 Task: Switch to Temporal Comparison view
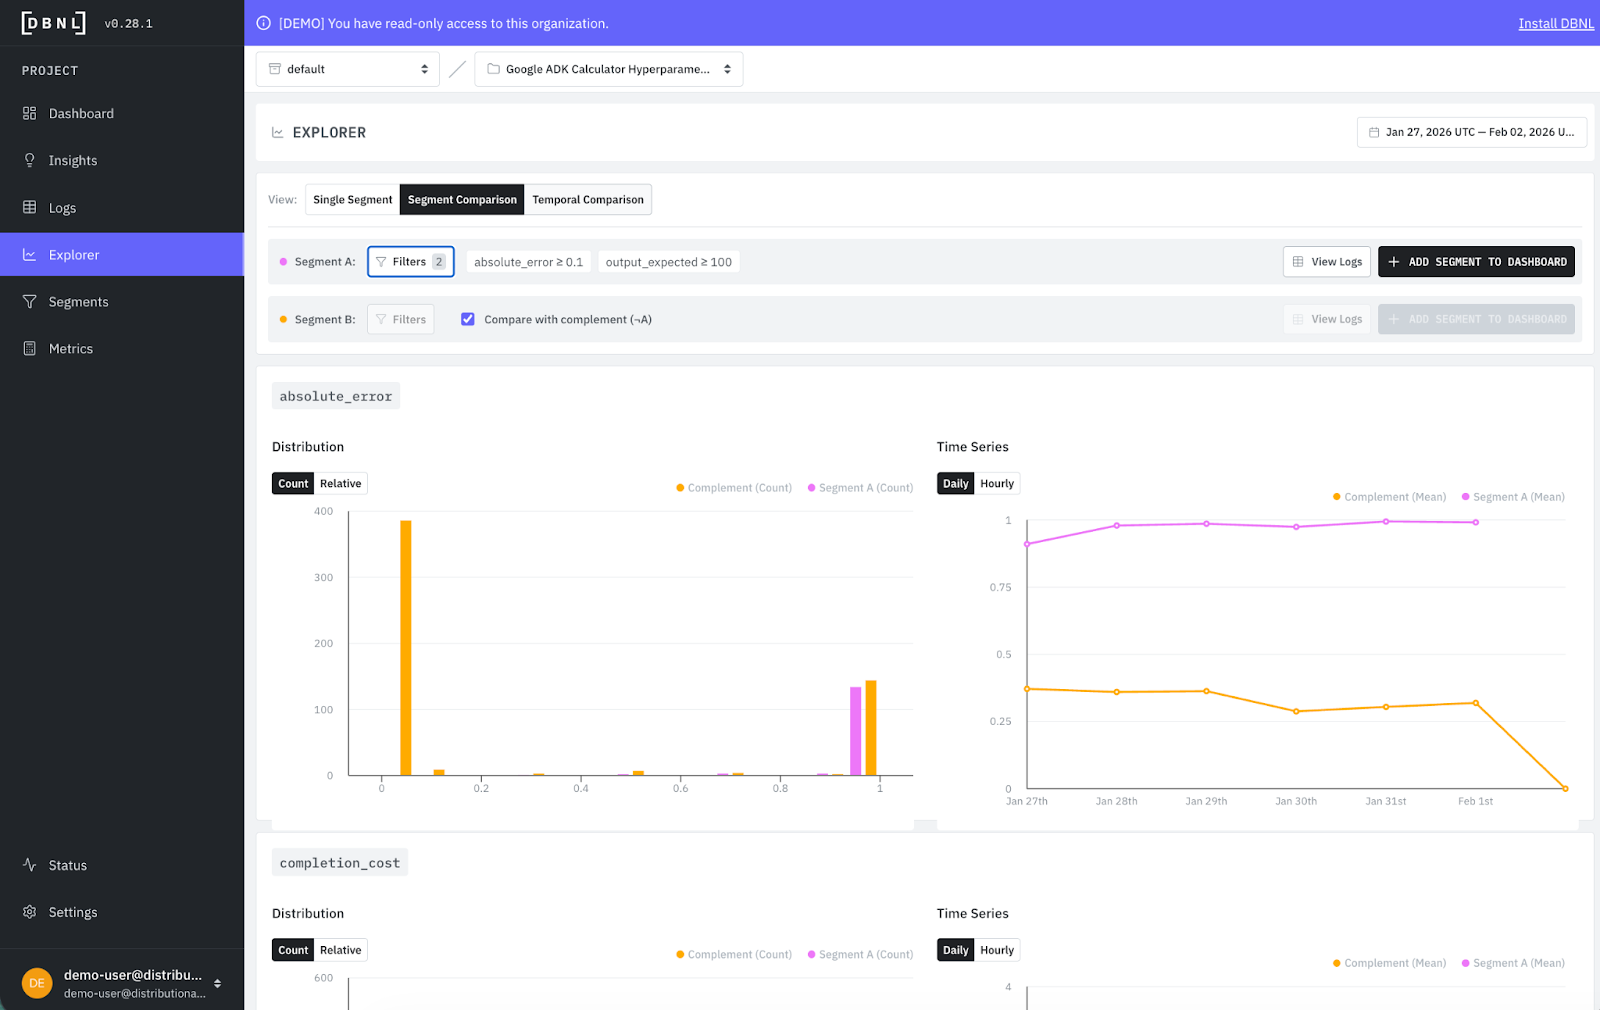pos(588,200)
